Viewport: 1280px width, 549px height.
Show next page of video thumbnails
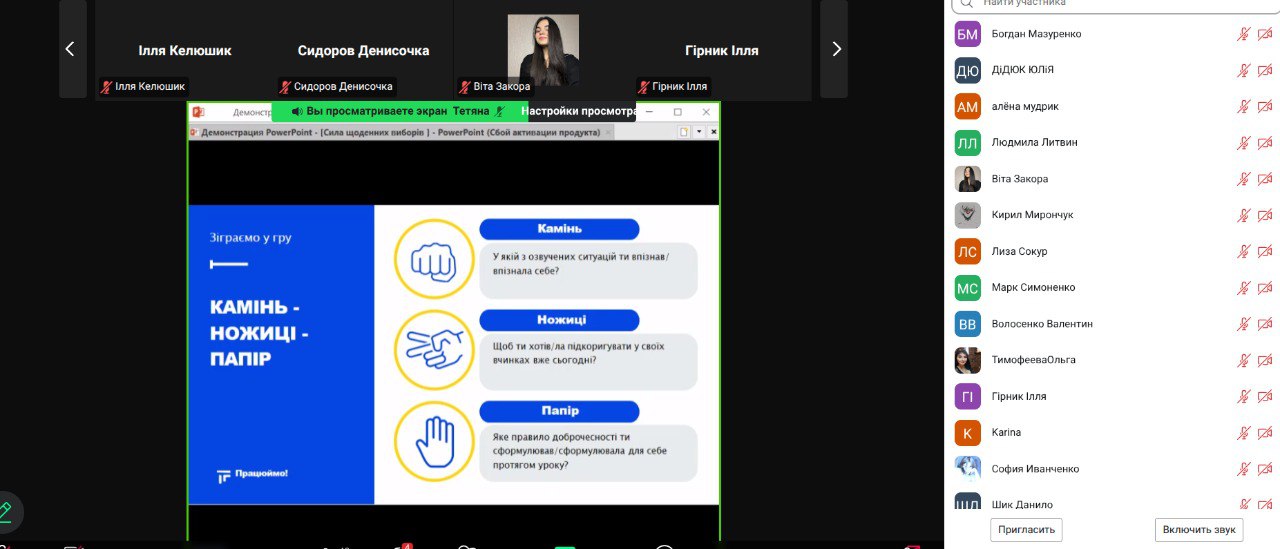[836, 49]
